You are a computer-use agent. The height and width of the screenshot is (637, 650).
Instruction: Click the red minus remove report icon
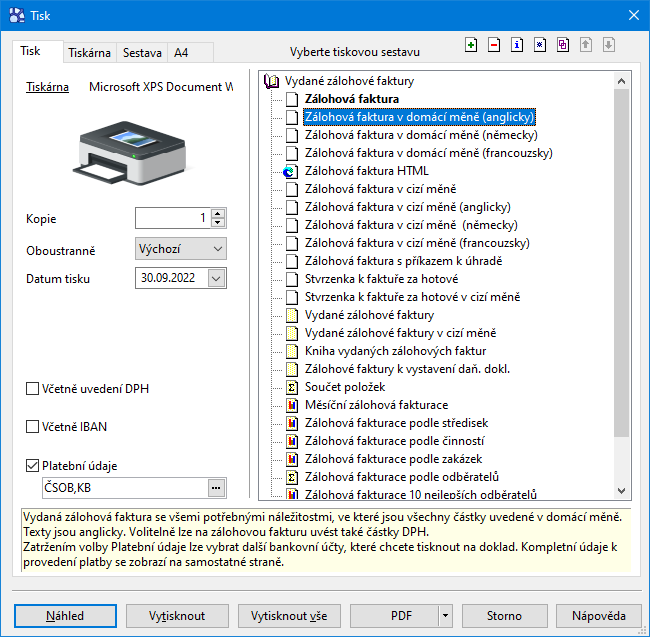pos(494,45)
